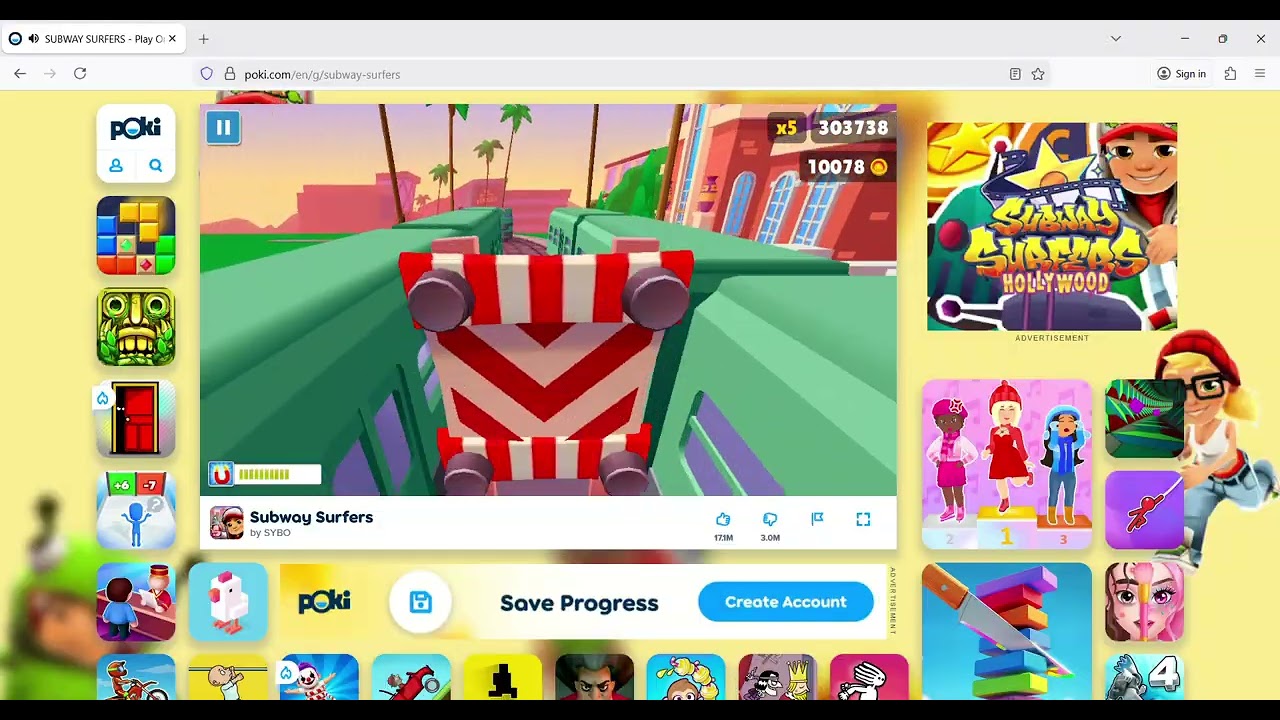Reload the page in the browser
The image size is (1280, 720).
[x=80, y=74]
